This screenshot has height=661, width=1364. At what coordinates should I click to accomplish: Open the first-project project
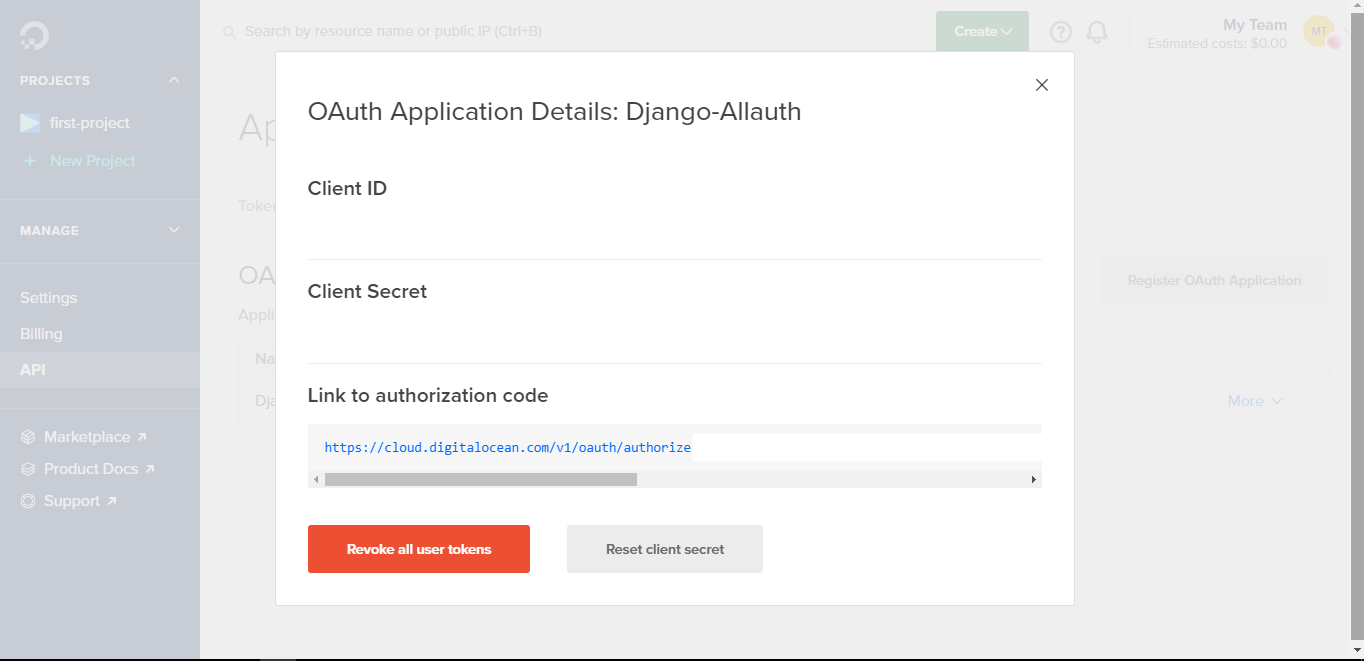coord(90,123)
